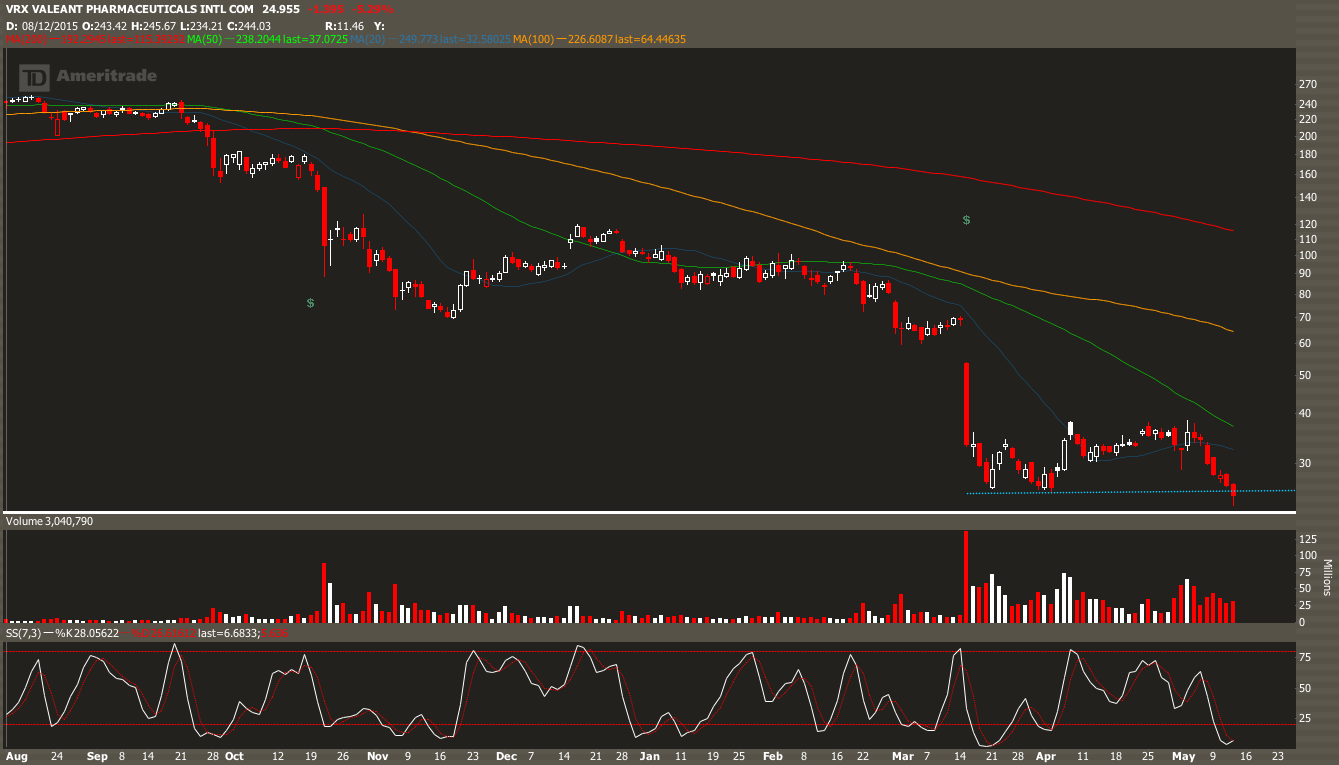Click the 100 price axis label
The height and width of the screenshot is (765, 1339).
point(1307,256)
